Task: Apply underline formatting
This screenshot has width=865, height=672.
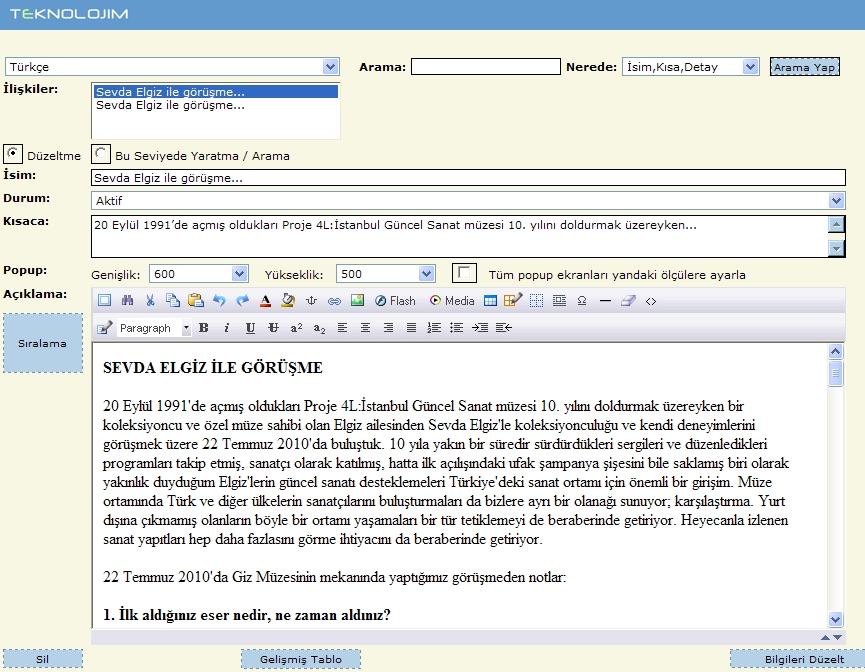Action: point(250,328)
